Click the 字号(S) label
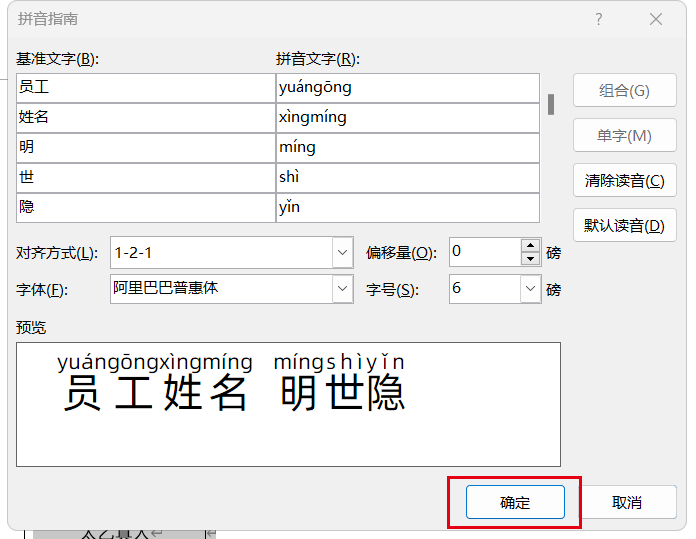Screen dimensions: 696x539 tap(392, 290)
